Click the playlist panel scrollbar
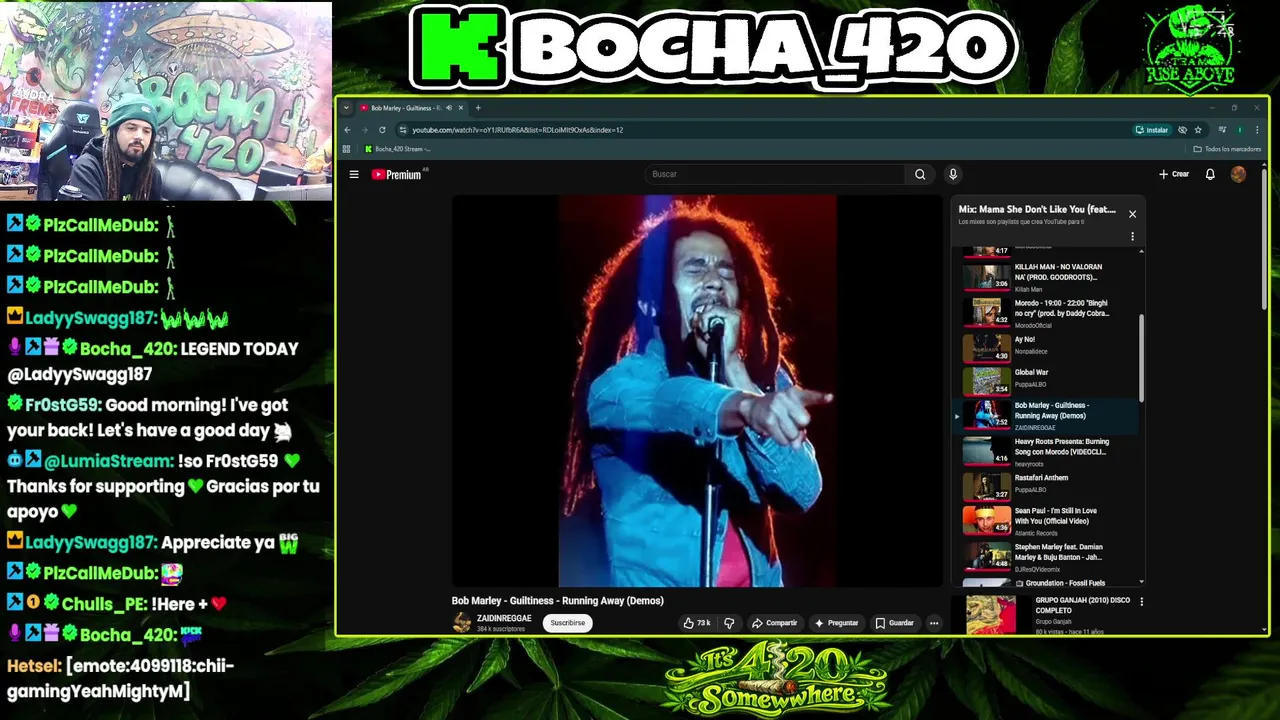Screen dimensions: 1280x720 [1142, 358]
